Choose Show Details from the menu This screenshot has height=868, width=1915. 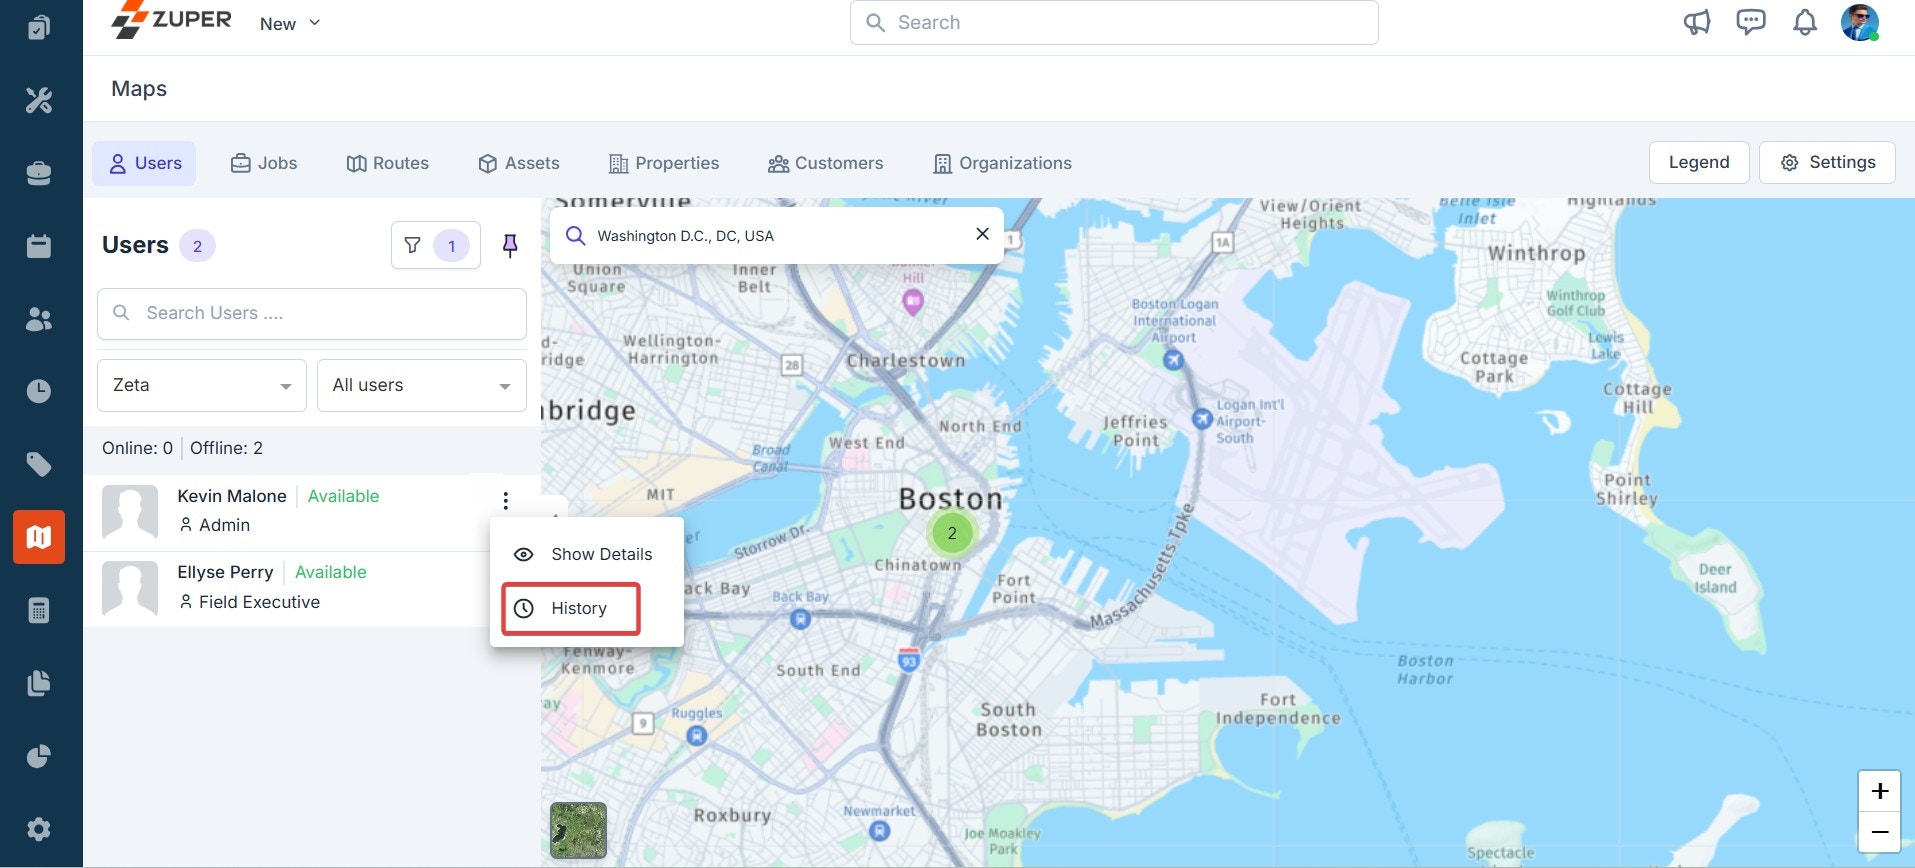(587, 554)
